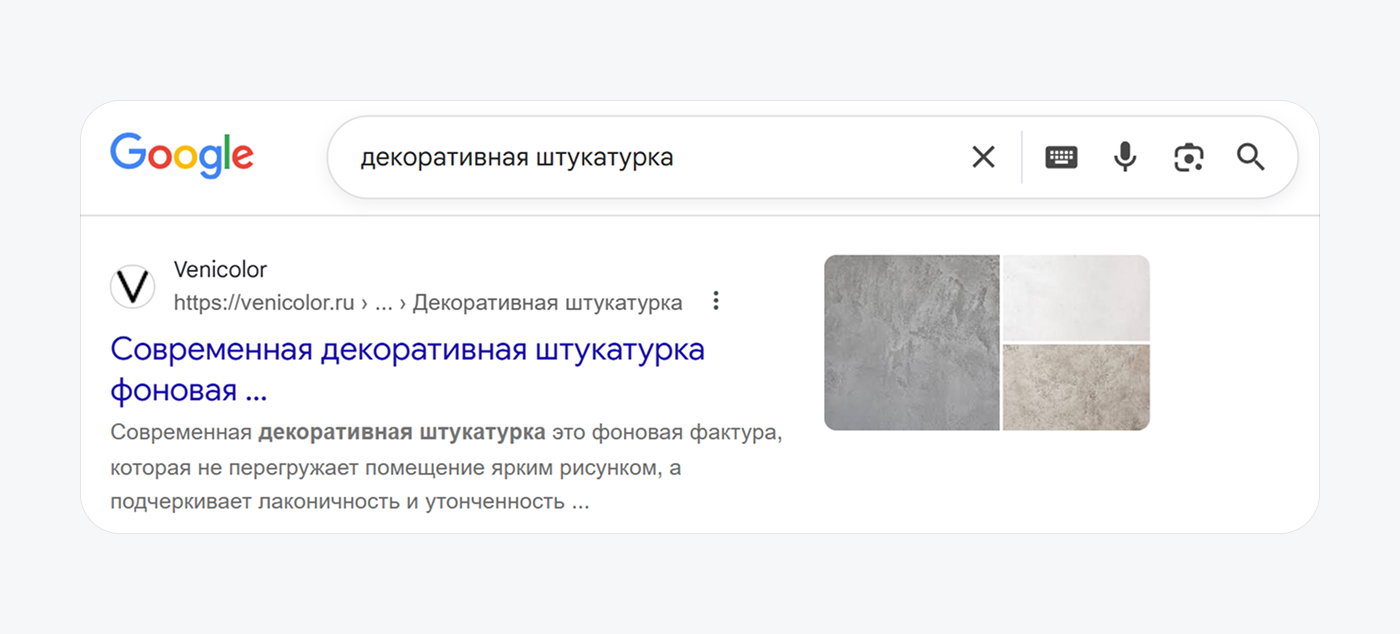Open the white plaster texture thumbnail

pos(1076,298)
